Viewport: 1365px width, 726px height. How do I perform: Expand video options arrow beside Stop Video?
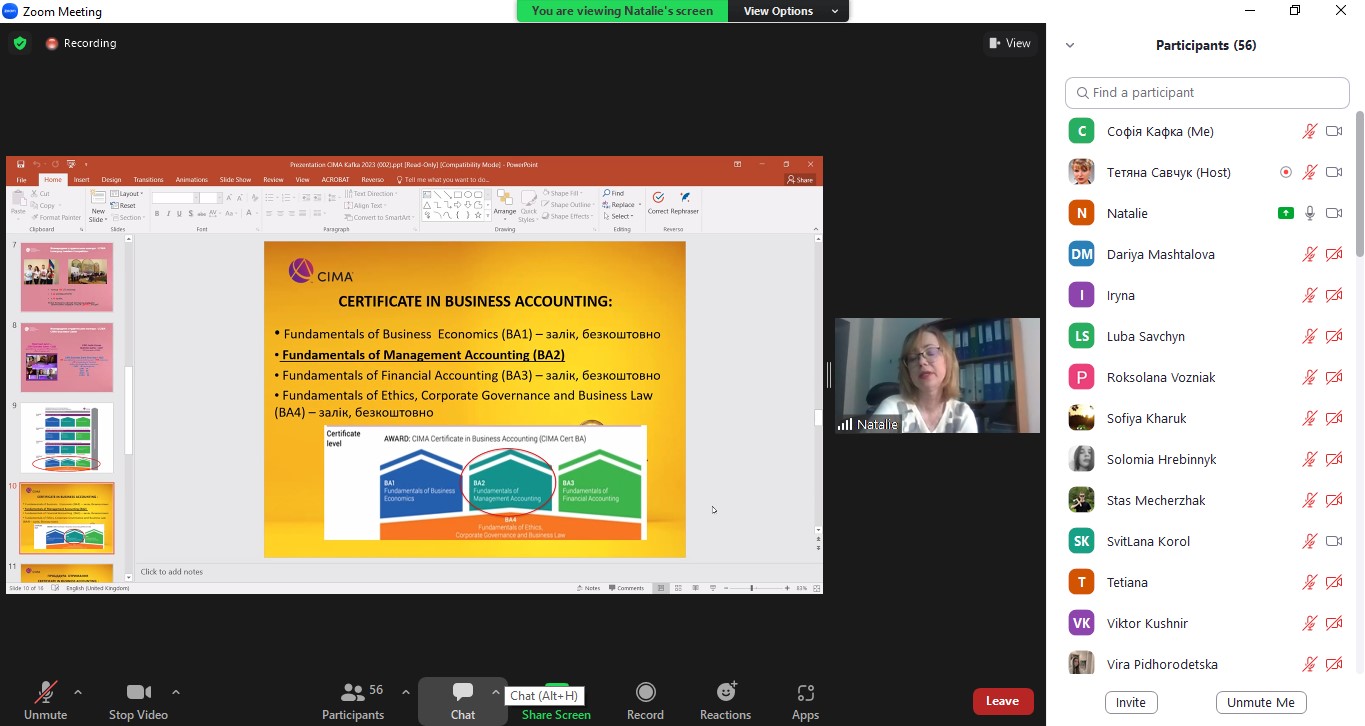pyautogui.click(x=176, y=691)
